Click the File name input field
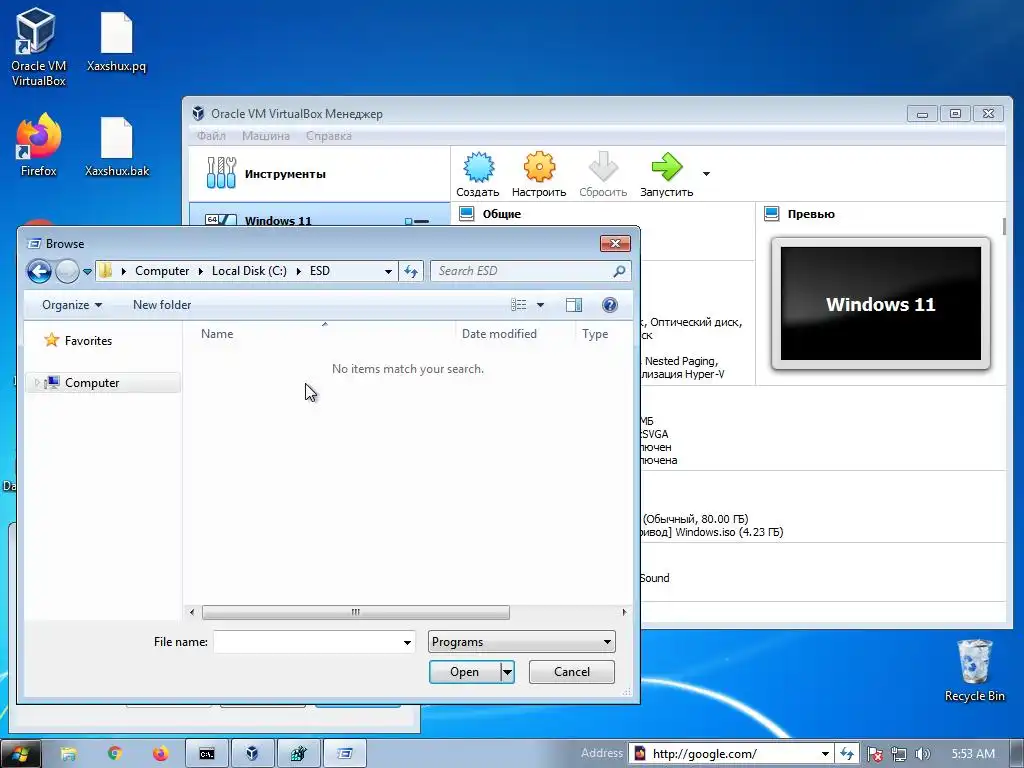1024x768 pixels. 307,642
